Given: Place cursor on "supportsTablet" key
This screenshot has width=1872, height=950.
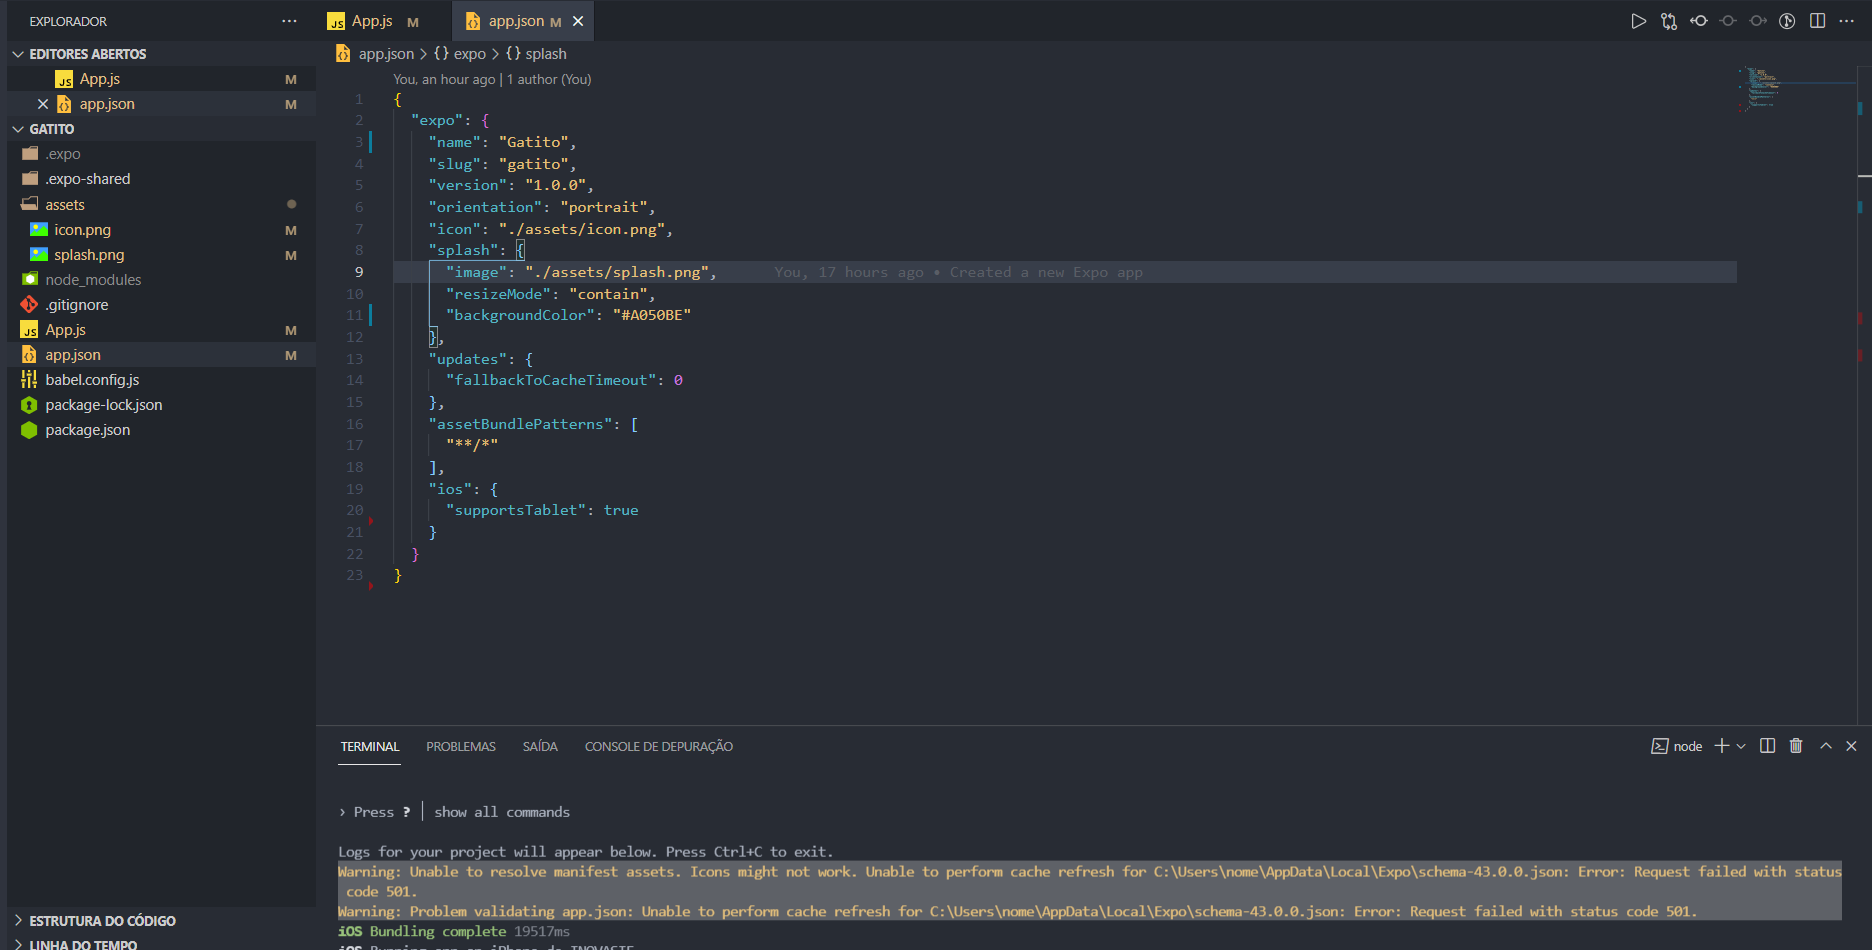Looking at the screenshot, I should (516, 510).
